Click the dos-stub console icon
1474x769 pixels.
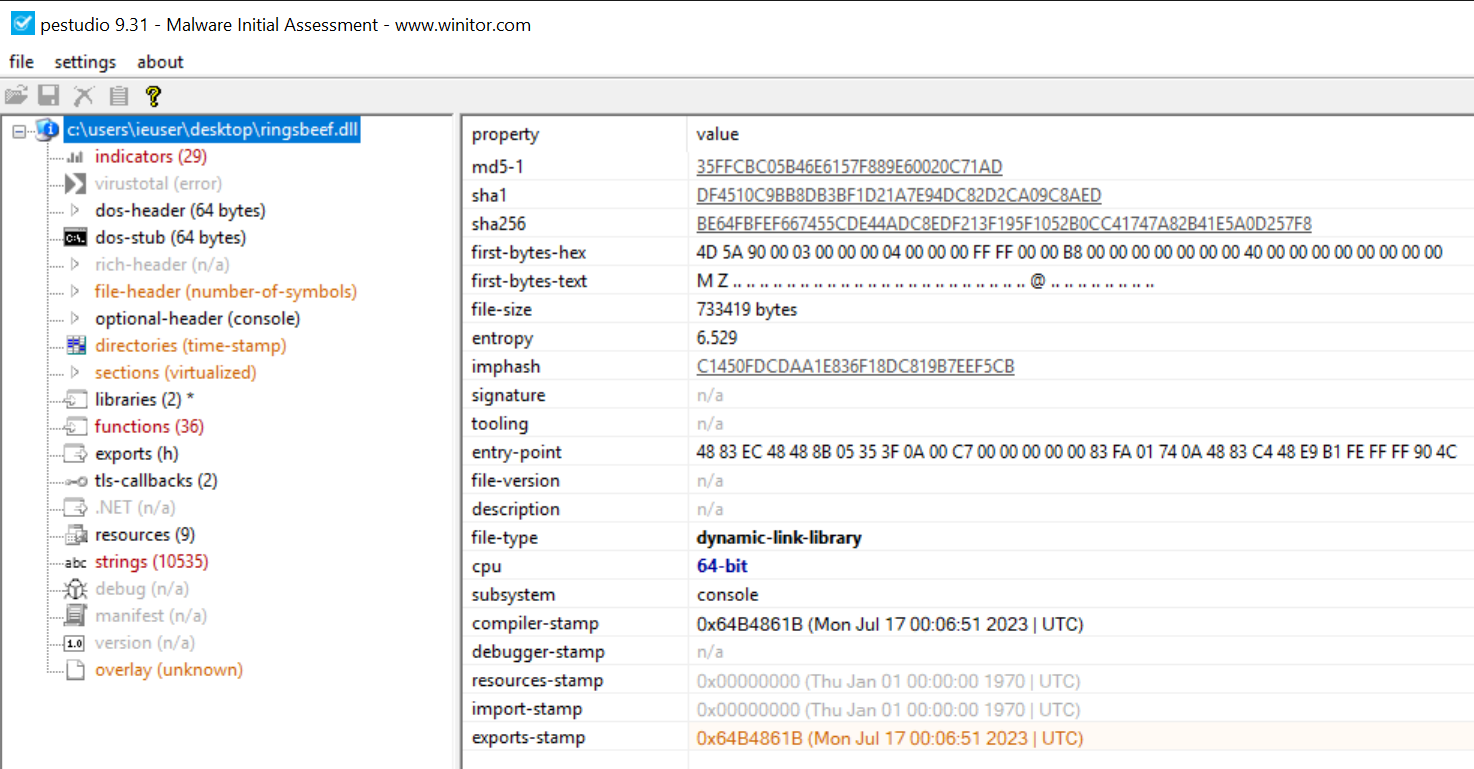pyautogui.click(x=75, y=238)
